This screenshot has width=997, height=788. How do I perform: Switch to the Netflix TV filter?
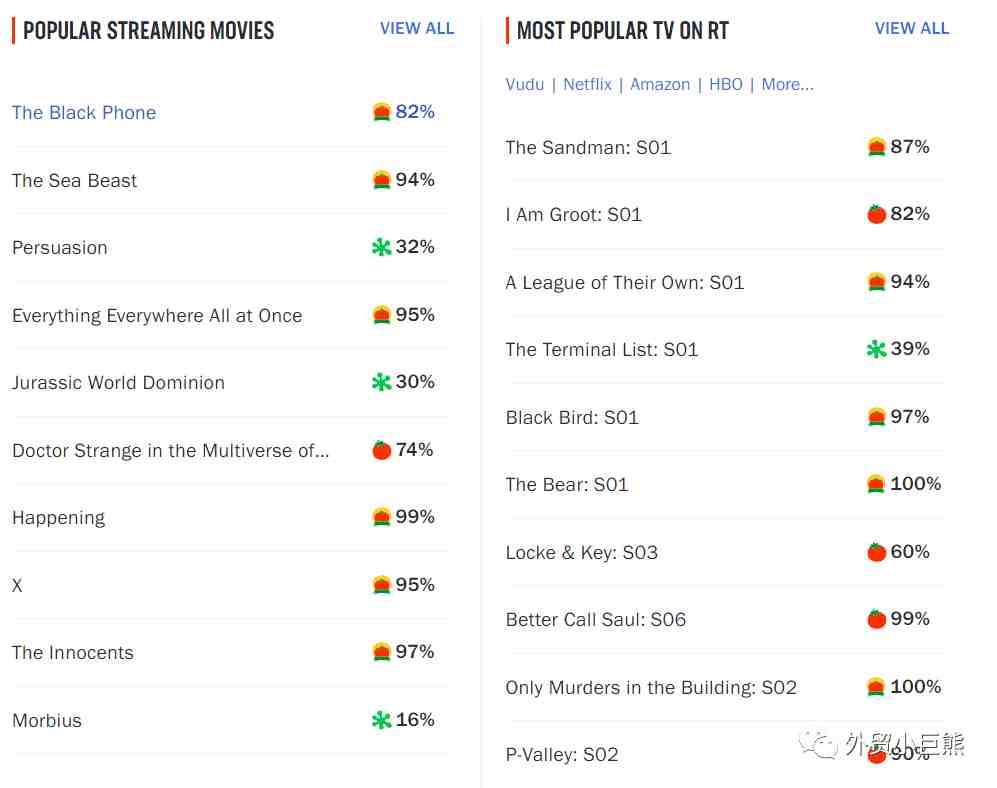(x=587, y=85)
